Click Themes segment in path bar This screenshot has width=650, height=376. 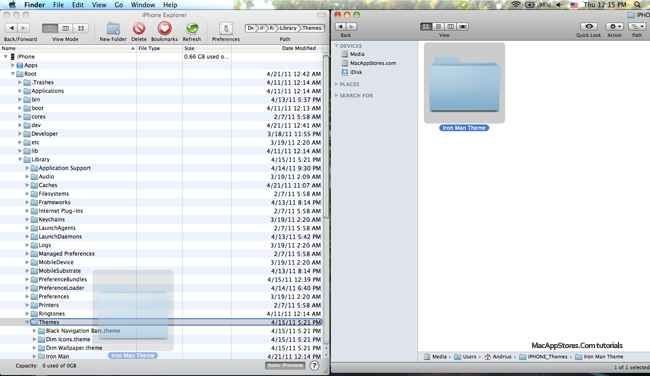click(311, 28)
